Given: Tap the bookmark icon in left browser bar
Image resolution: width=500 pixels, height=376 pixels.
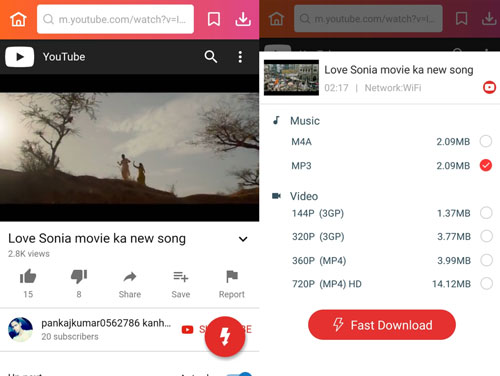Looking at the screenshot, I should pos(214,19).
